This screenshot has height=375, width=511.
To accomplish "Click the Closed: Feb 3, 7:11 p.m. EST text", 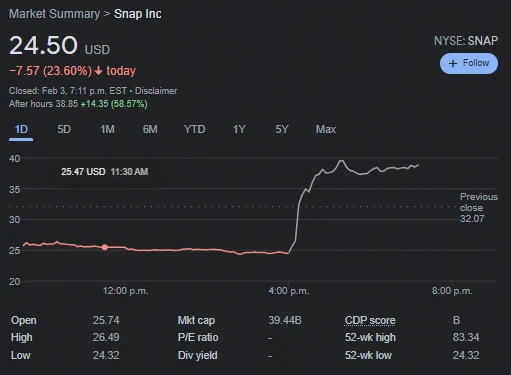I will [68, 91].
